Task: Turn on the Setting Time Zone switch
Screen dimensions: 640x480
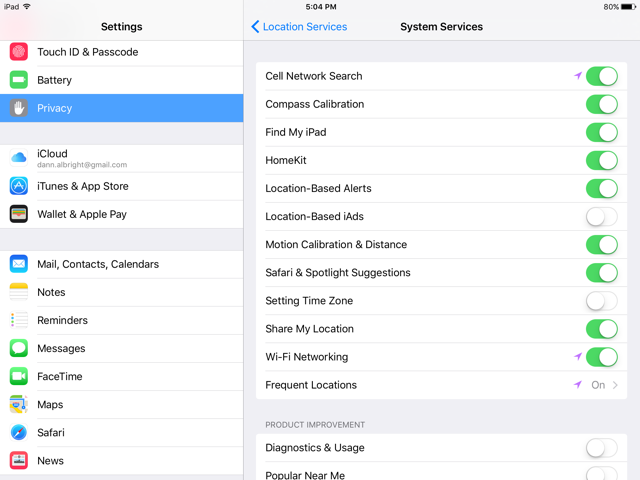Action: pyautogui.click(x=602, y=301)
